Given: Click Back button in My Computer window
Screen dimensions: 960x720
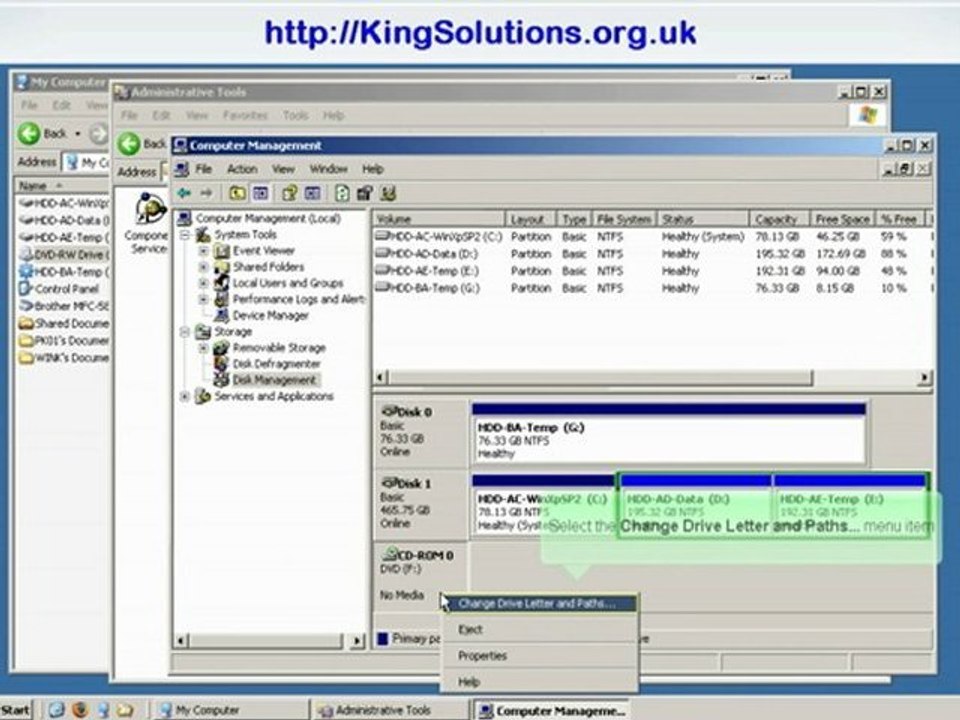Looking at the screenshot, I should [x=43, y=133].
